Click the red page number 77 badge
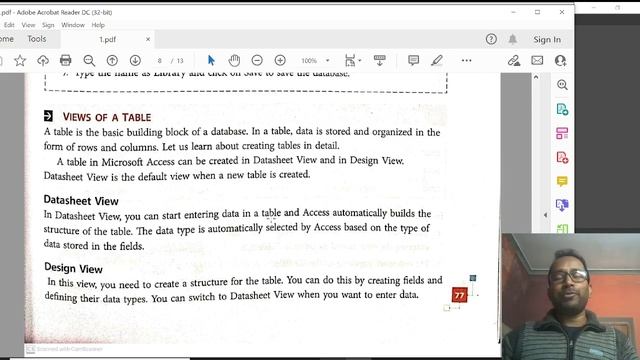 pyautogui.click(x=460, y=295)
